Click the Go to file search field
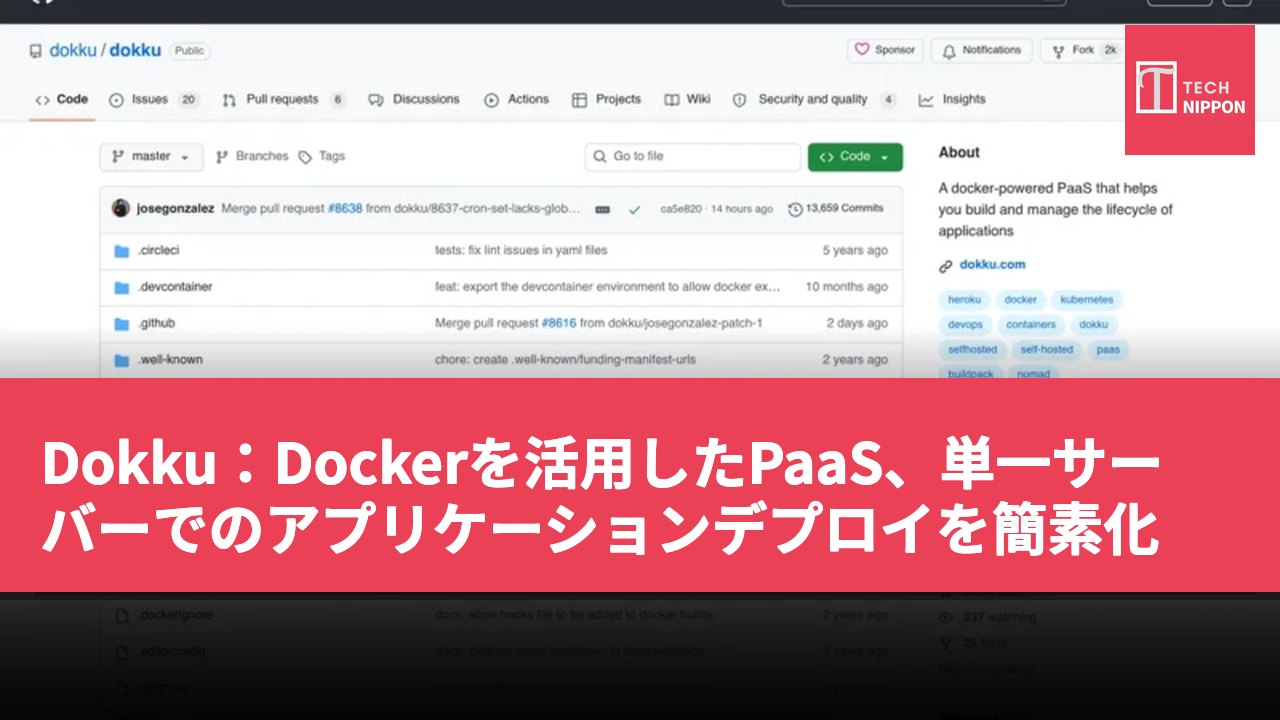 [693, 157]
